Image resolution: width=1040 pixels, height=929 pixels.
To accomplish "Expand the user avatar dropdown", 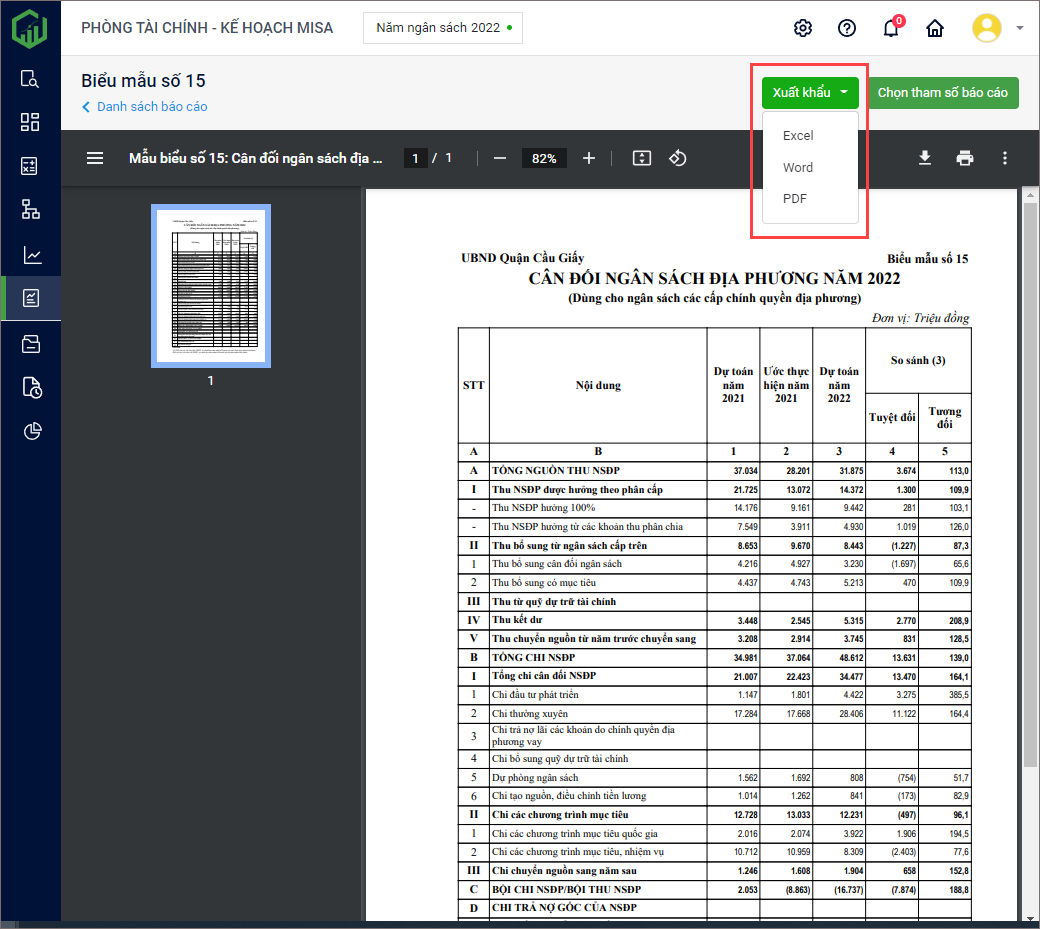I will 1019,28.
